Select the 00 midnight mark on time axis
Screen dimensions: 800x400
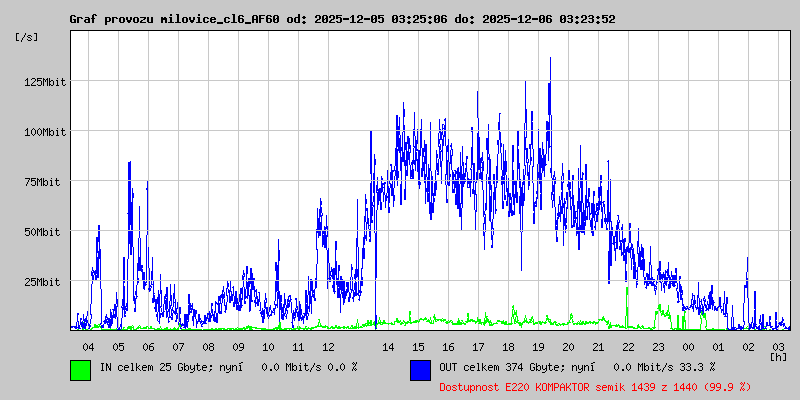pos(688,346)
